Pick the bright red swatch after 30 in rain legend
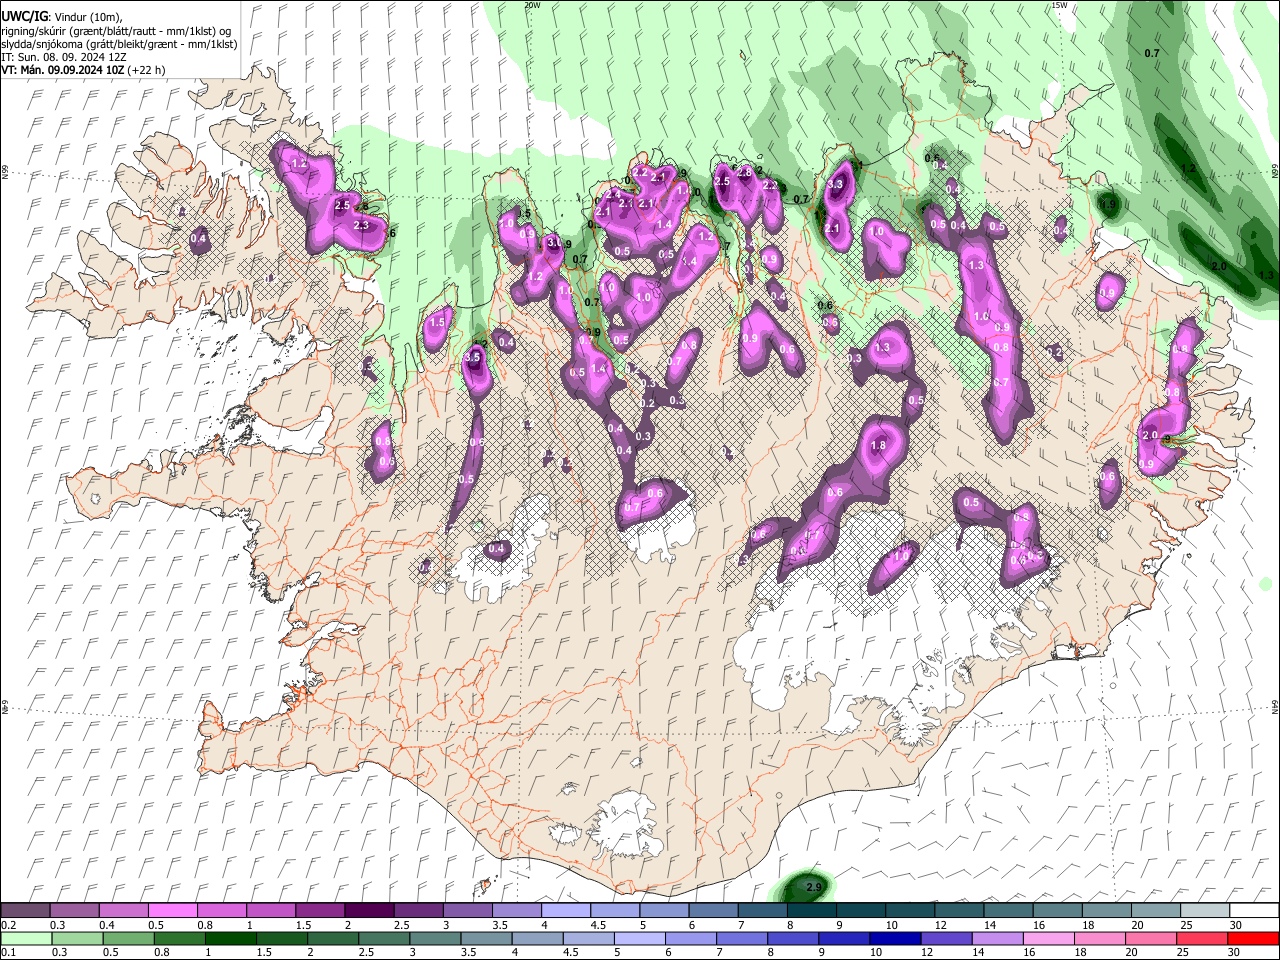This screenshot has height=960, width=1280. (x=1251, y=938)
